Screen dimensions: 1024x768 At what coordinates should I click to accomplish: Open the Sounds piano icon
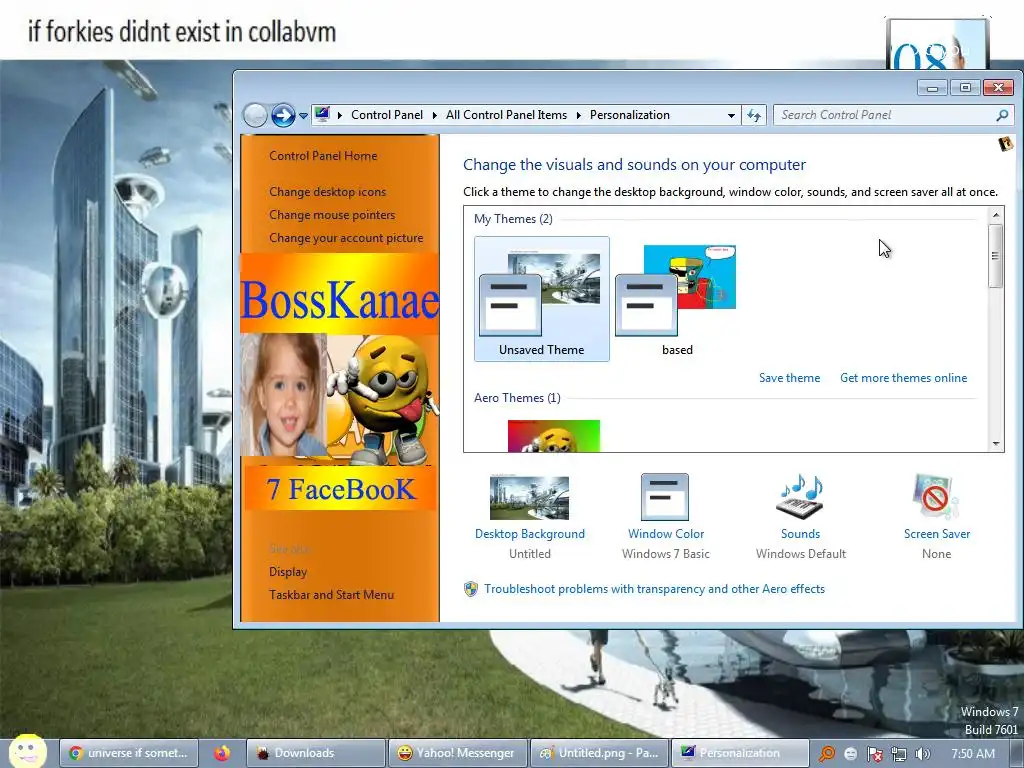tap(801, 498)
